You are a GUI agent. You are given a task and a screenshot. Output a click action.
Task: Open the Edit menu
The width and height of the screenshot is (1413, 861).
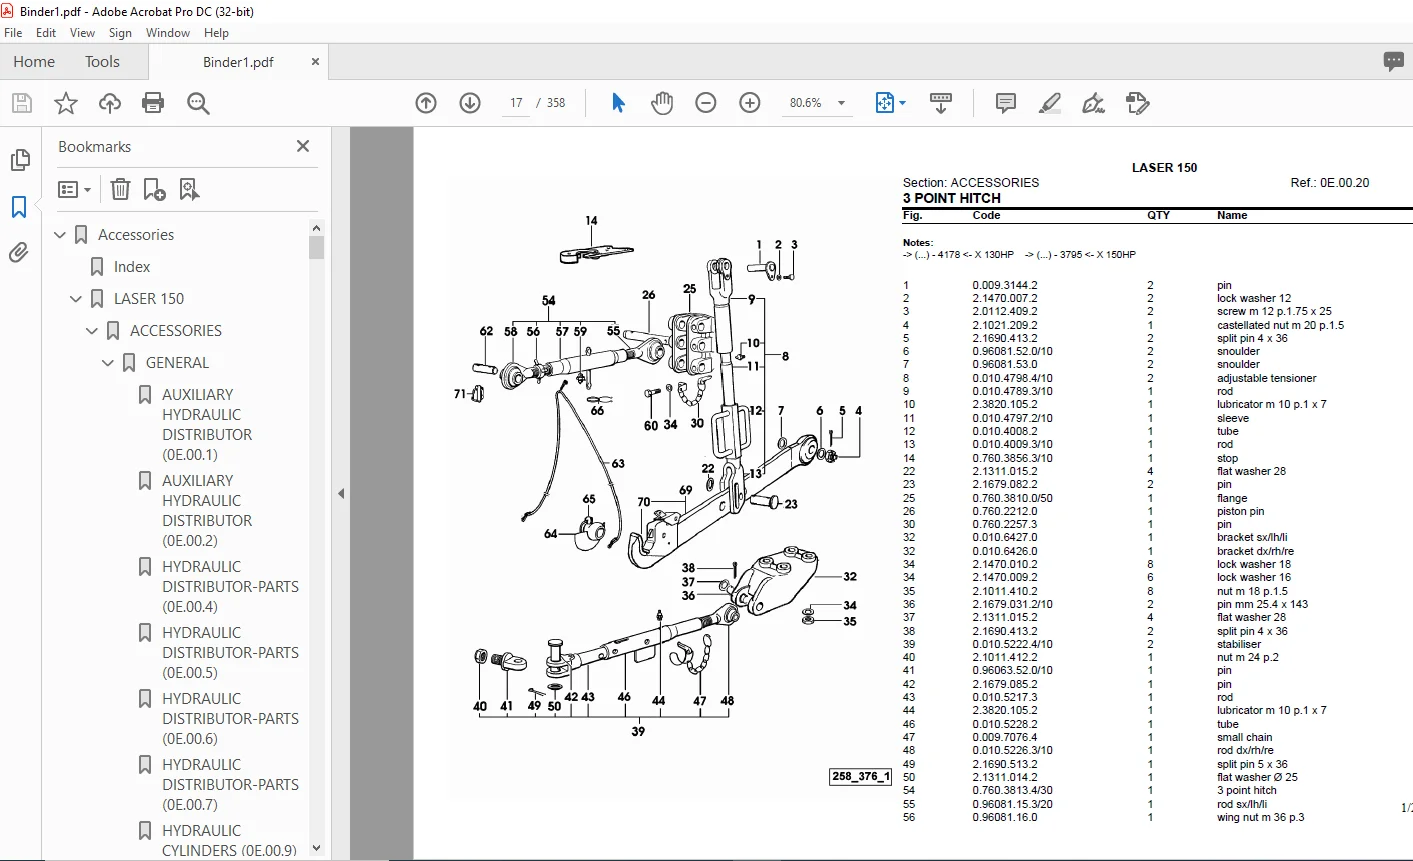pos(46,33)
